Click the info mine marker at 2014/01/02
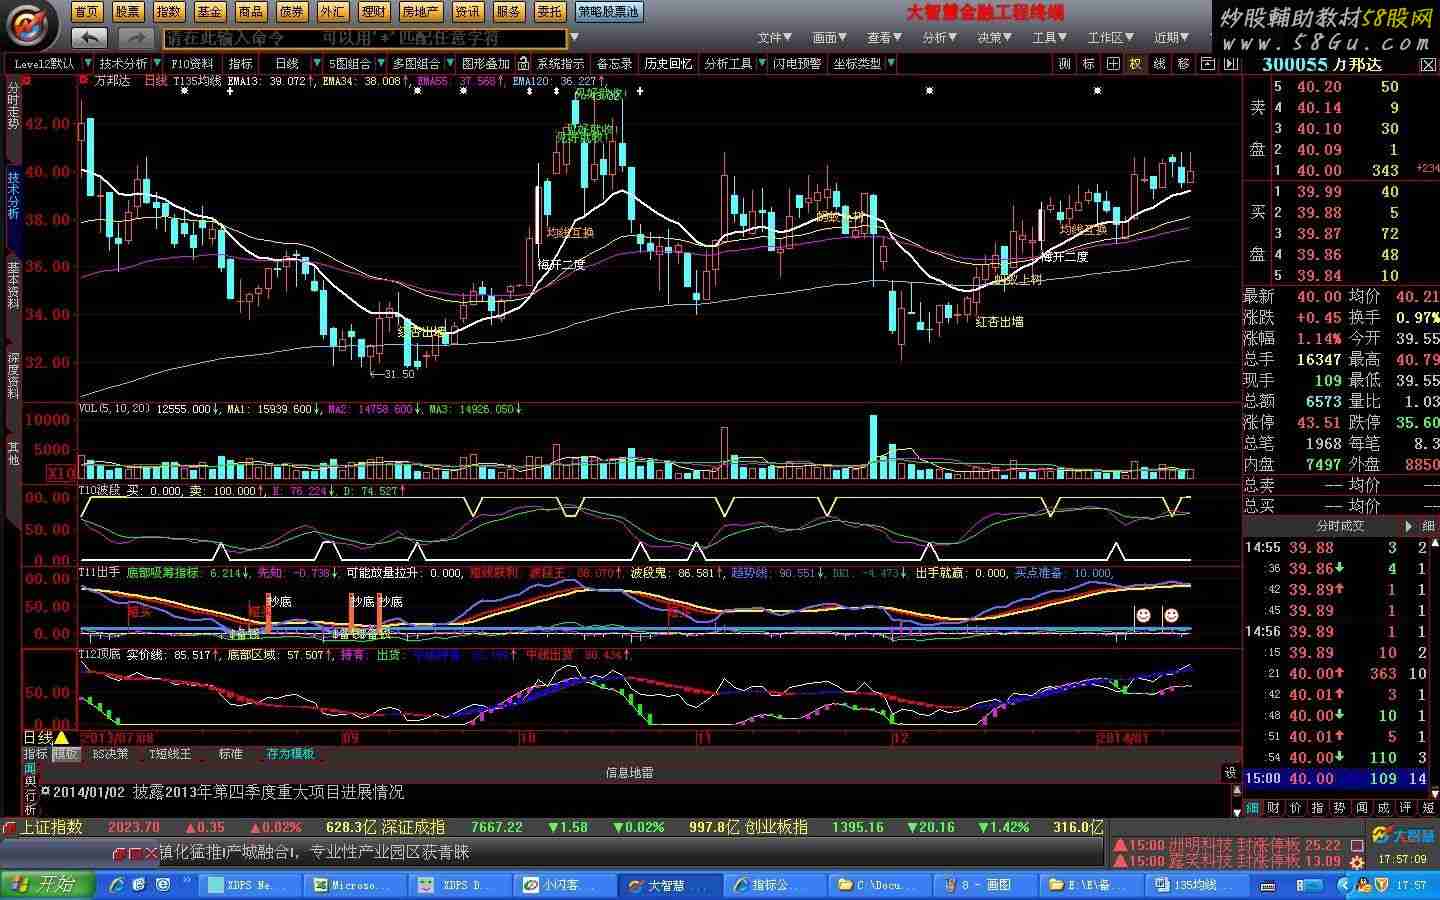The height and width of the screenshot is (900, 1440). [45, 791]
